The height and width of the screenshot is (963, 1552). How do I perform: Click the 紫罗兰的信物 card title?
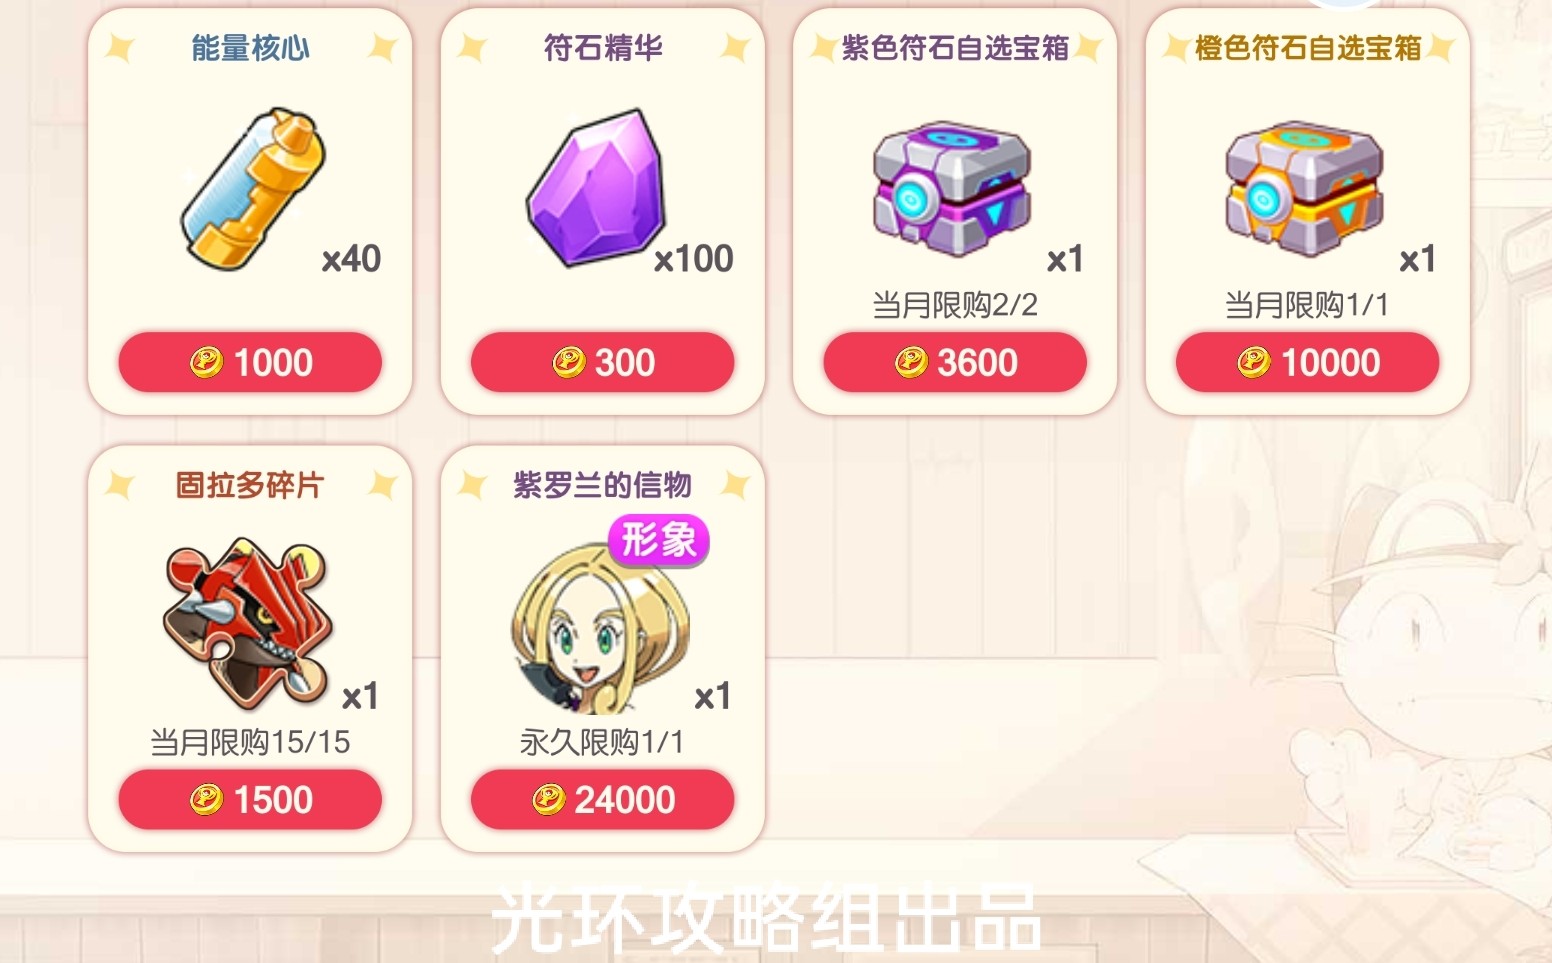603,485
